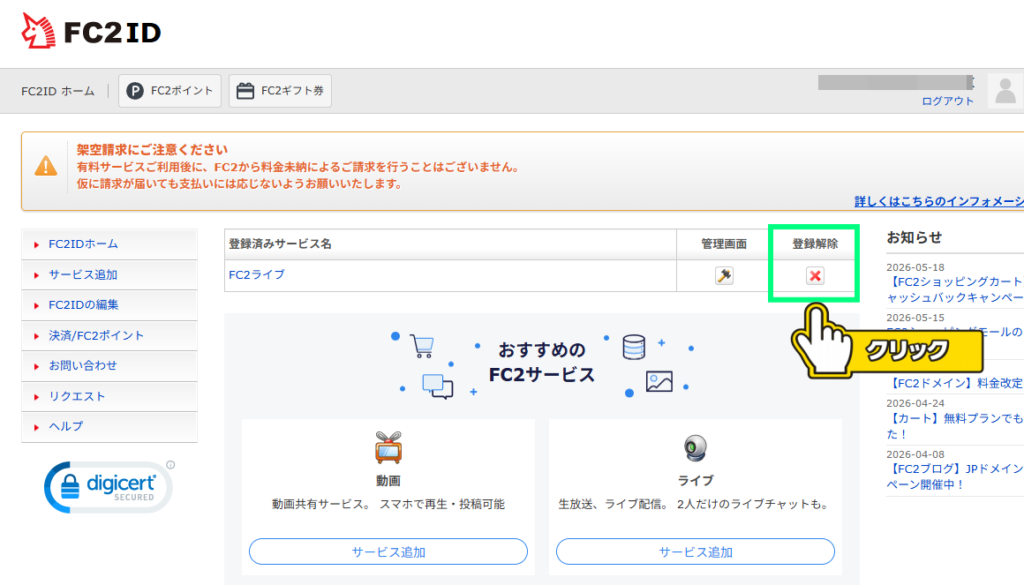Add the ライブ service with サービス追加
This screenshot has height=585, width=1024.
(695, 552)
